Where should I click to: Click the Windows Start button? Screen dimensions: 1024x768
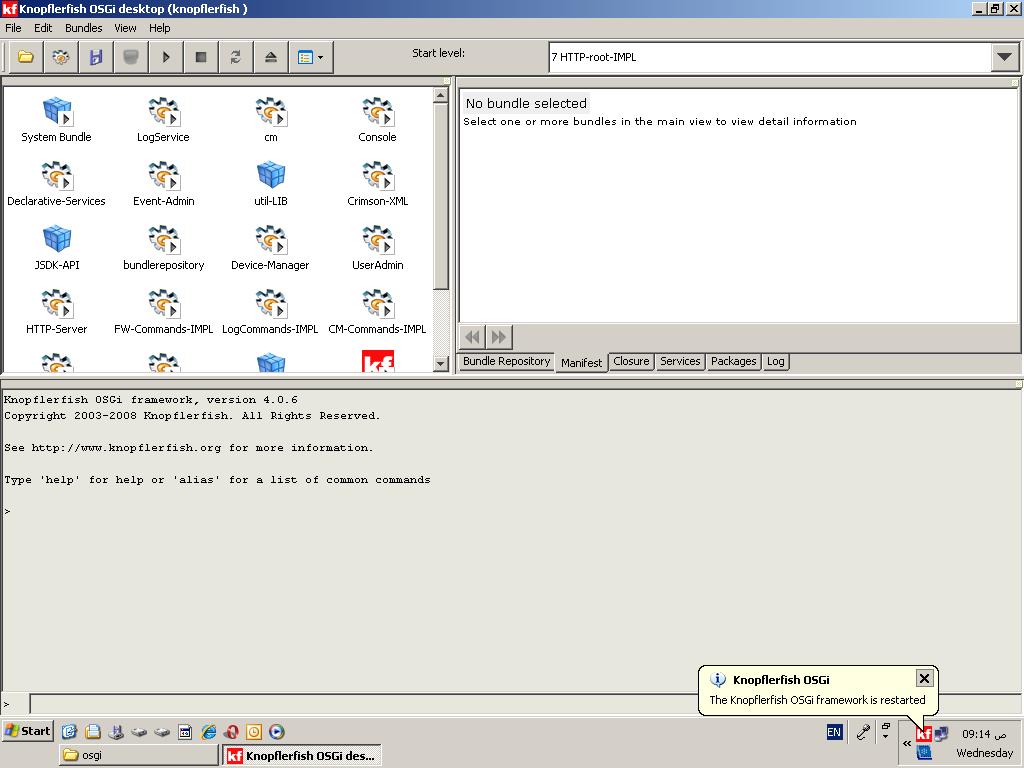pyautogui.click(x=28, y=731)
